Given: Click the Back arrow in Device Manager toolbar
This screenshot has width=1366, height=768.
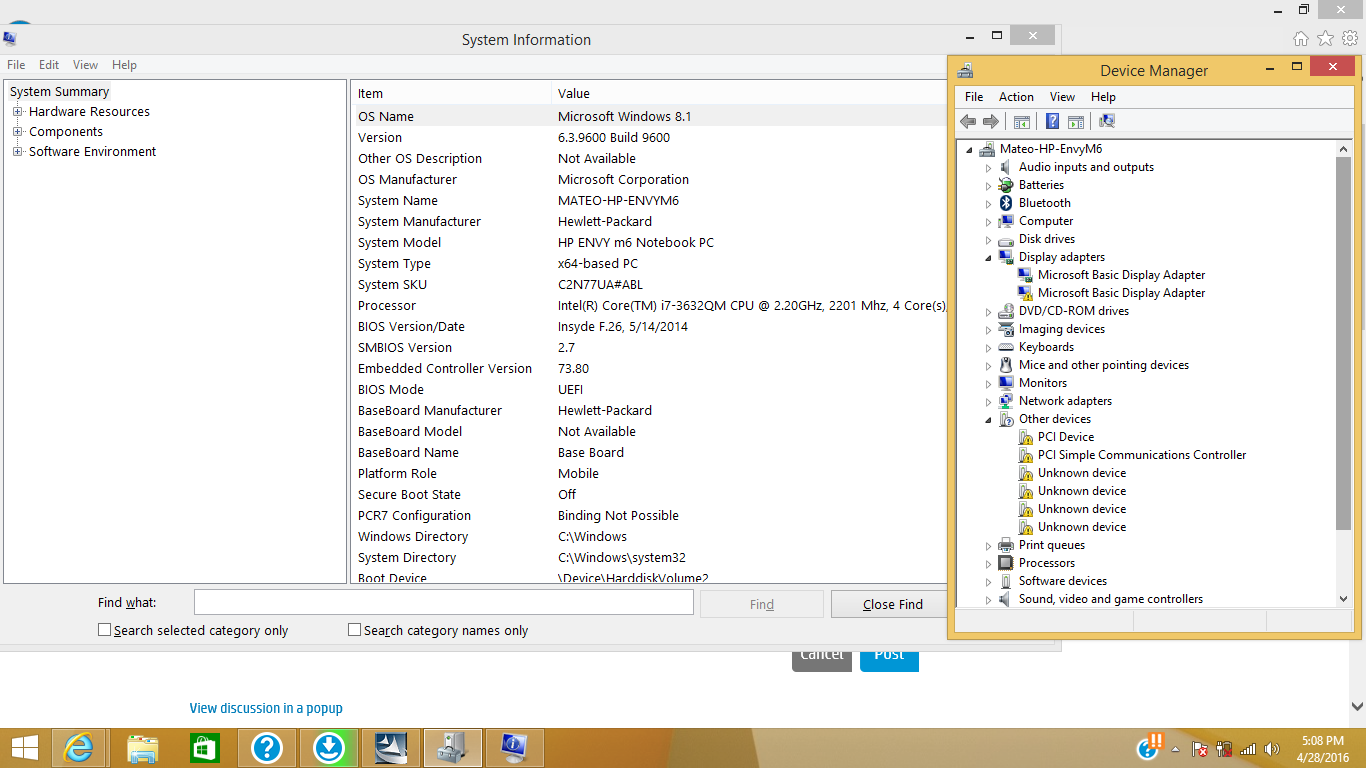Looking at the screenshot, I should point(968,121).
